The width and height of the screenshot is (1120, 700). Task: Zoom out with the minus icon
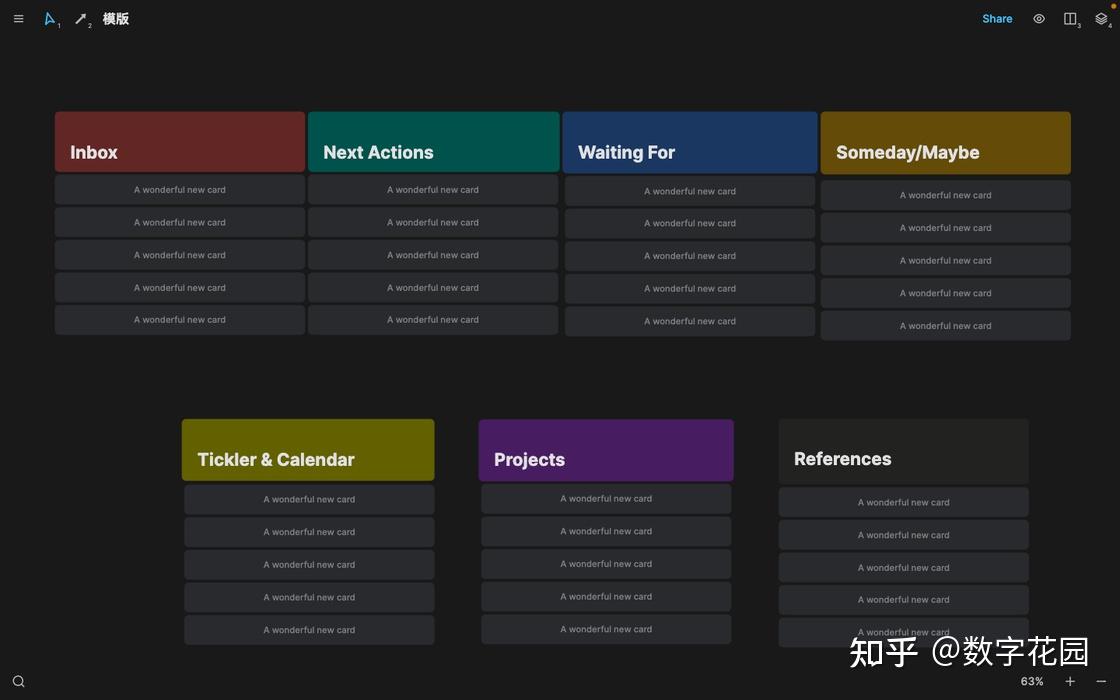[1098, 681]
